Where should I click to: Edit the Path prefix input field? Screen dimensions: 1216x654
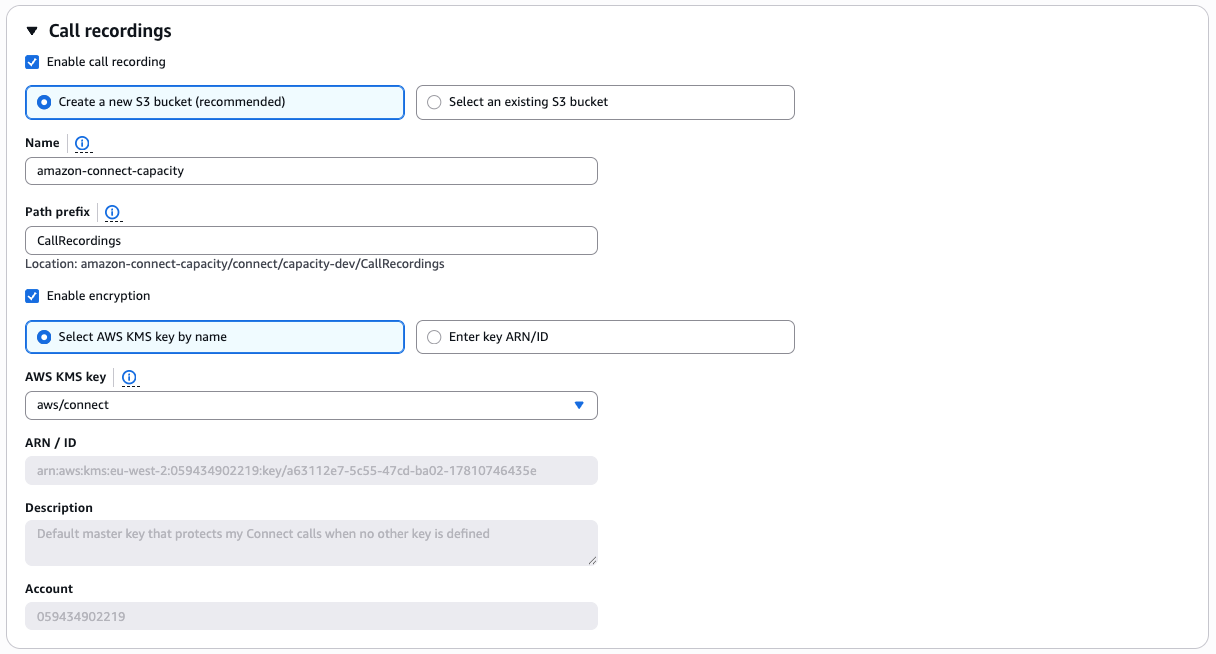311,241
